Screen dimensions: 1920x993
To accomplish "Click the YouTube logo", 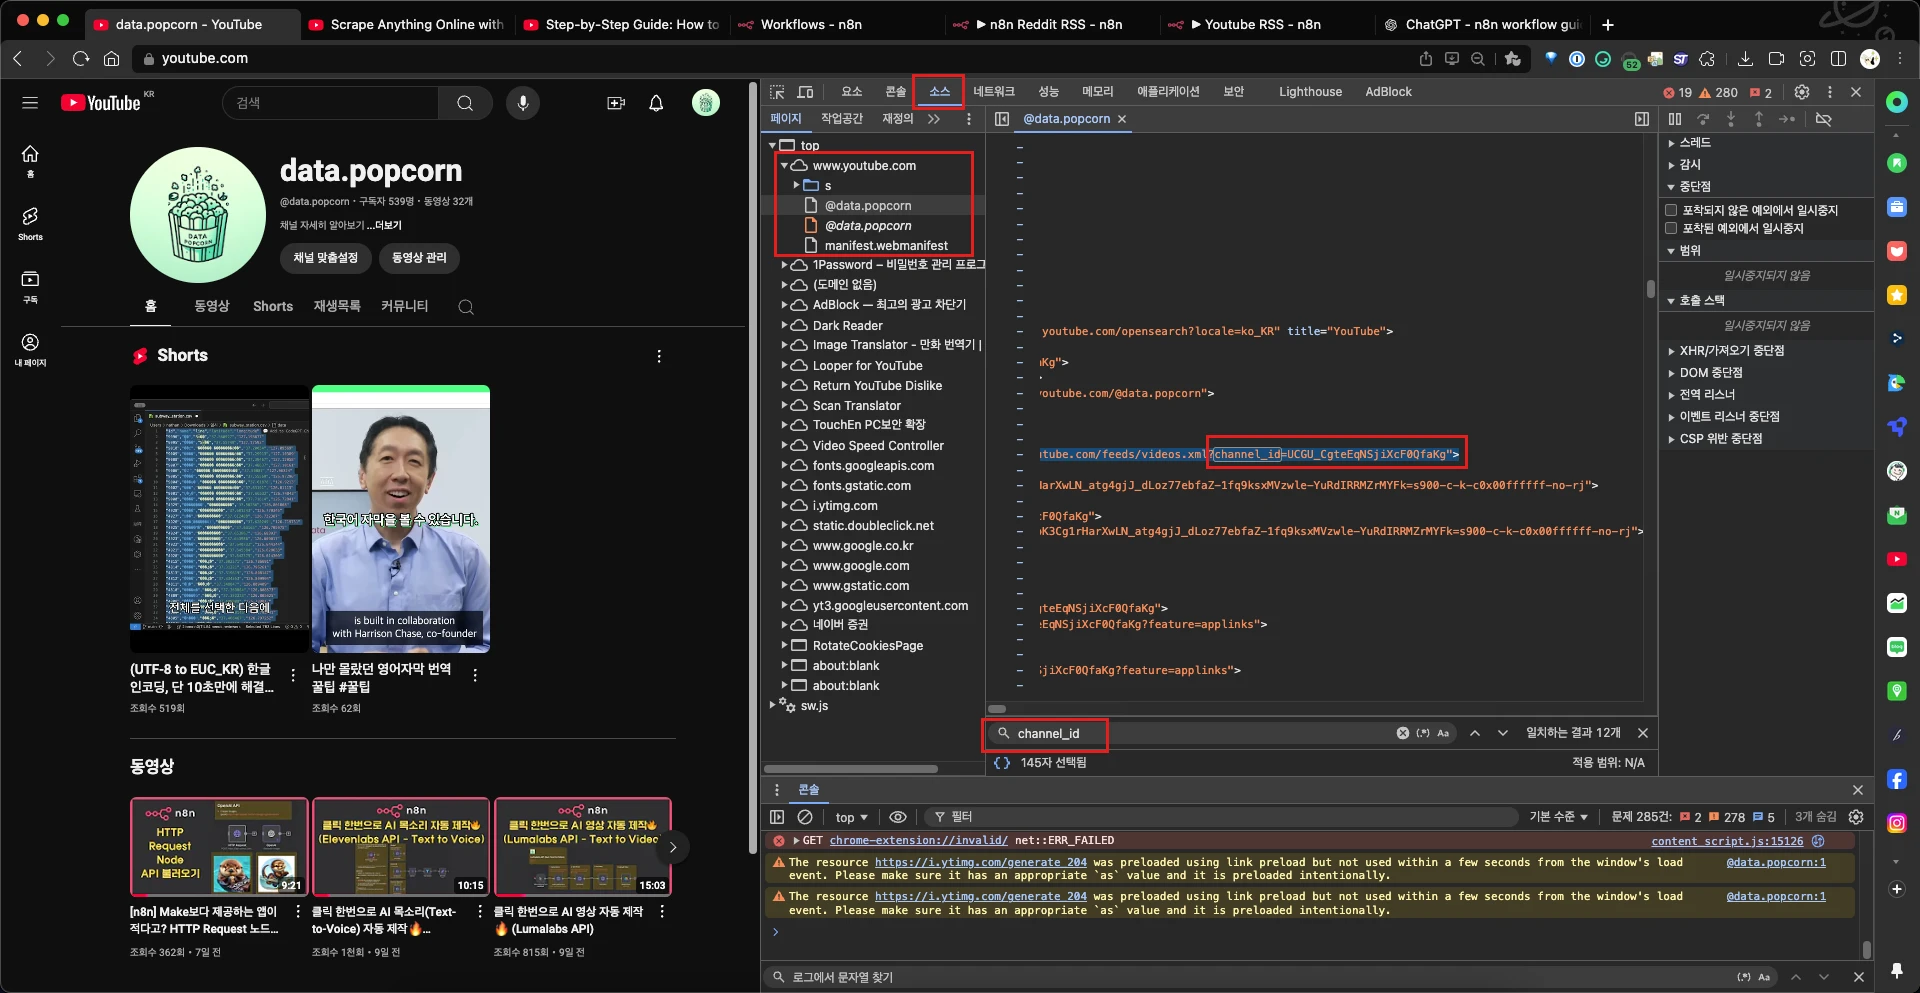I will point(101,103).
